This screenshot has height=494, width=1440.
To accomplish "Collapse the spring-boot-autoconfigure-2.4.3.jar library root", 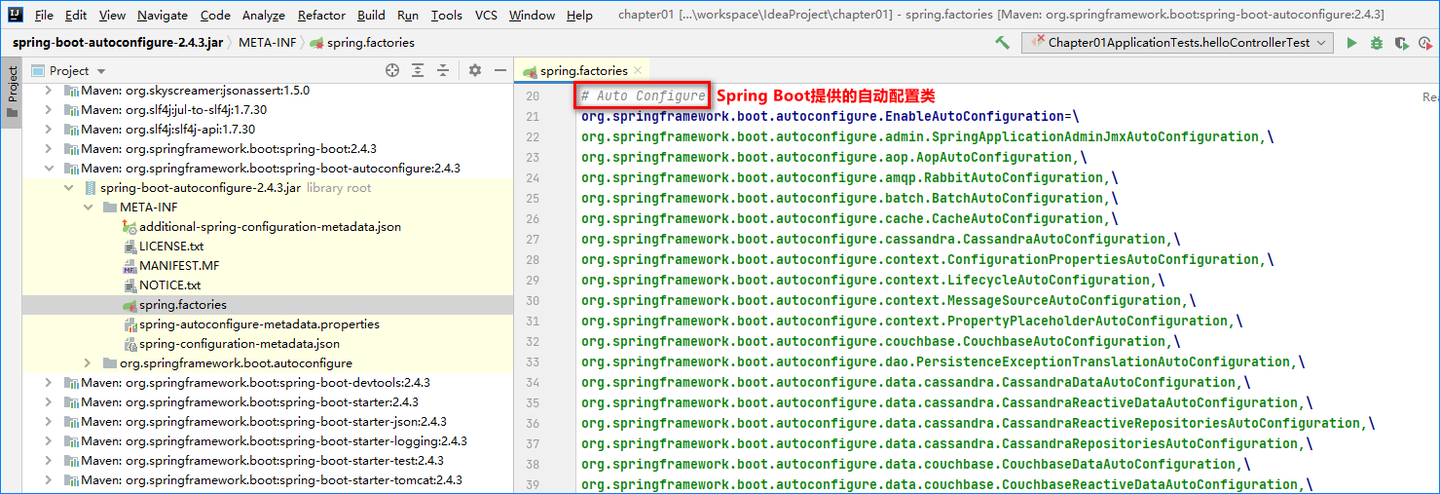I will pyautogui.click(x=68, y=188).
